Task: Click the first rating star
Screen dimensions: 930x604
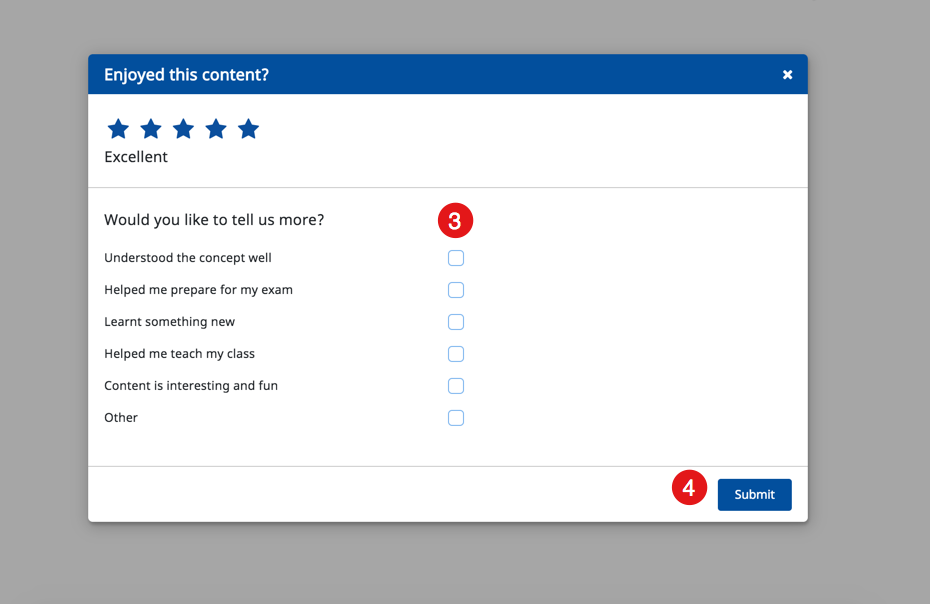Action: coord(118,129)
